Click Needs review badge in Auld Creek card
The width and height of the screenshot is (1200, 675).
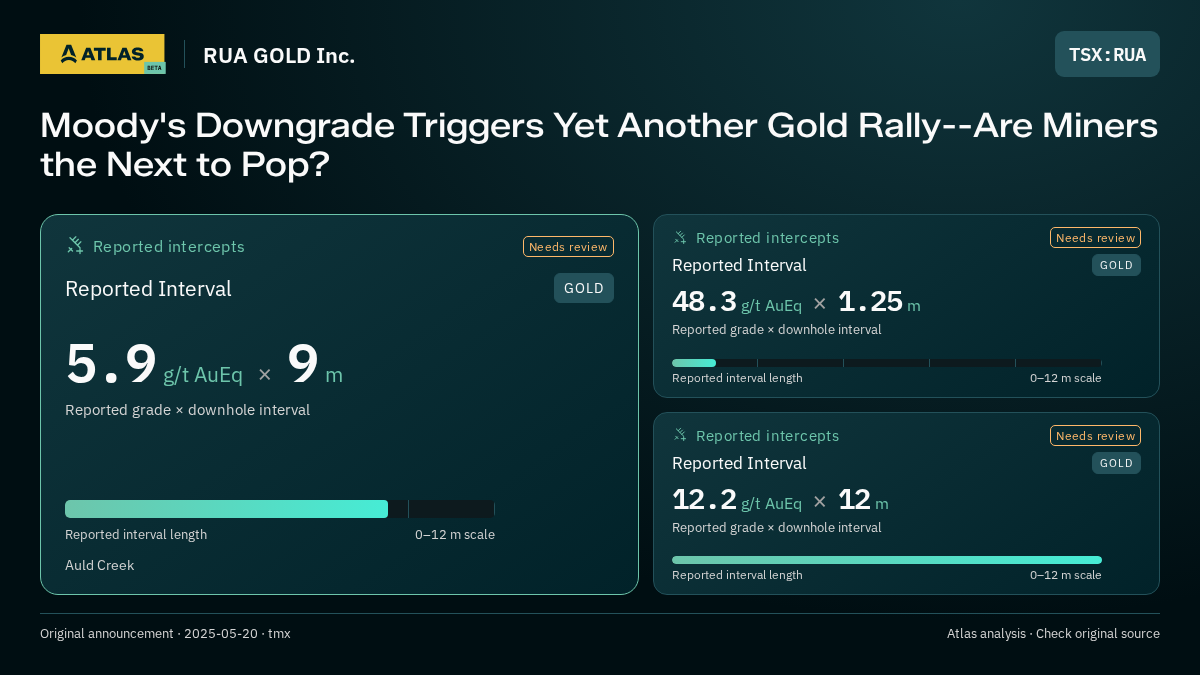[x=568, y=247]
